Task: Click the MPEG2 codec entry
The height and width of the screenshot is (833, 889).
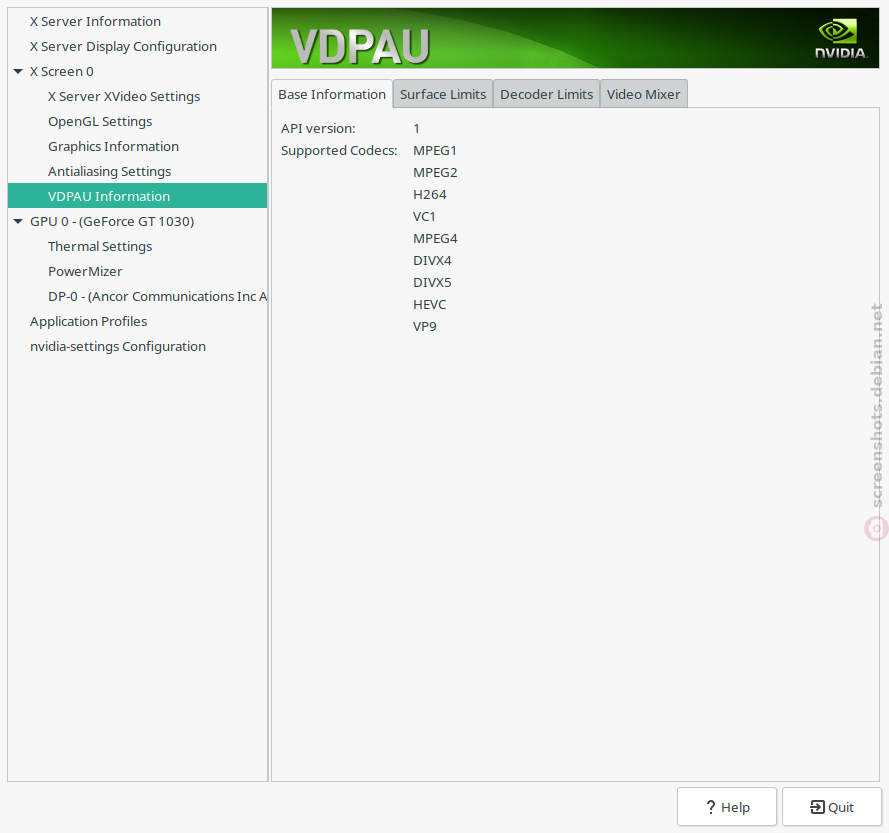Action: 435,172
